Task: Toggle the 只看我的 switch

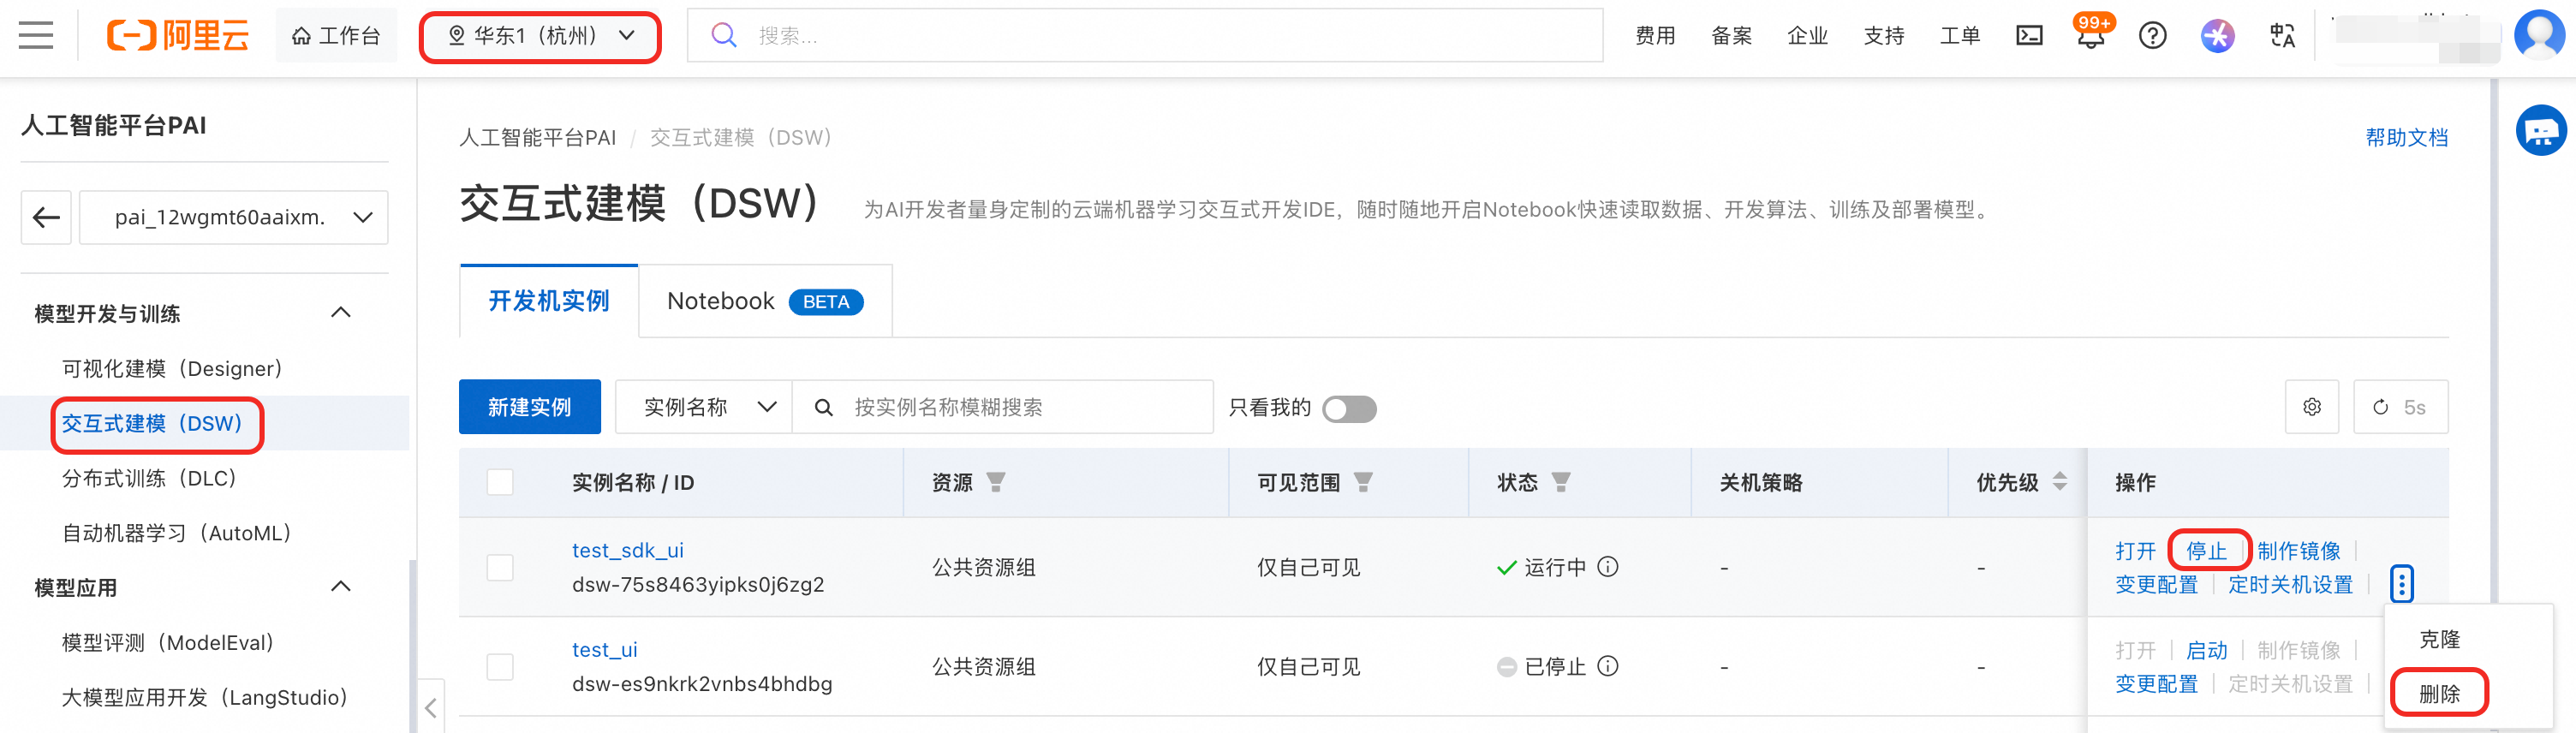Action: click(x=1348, y=409)
